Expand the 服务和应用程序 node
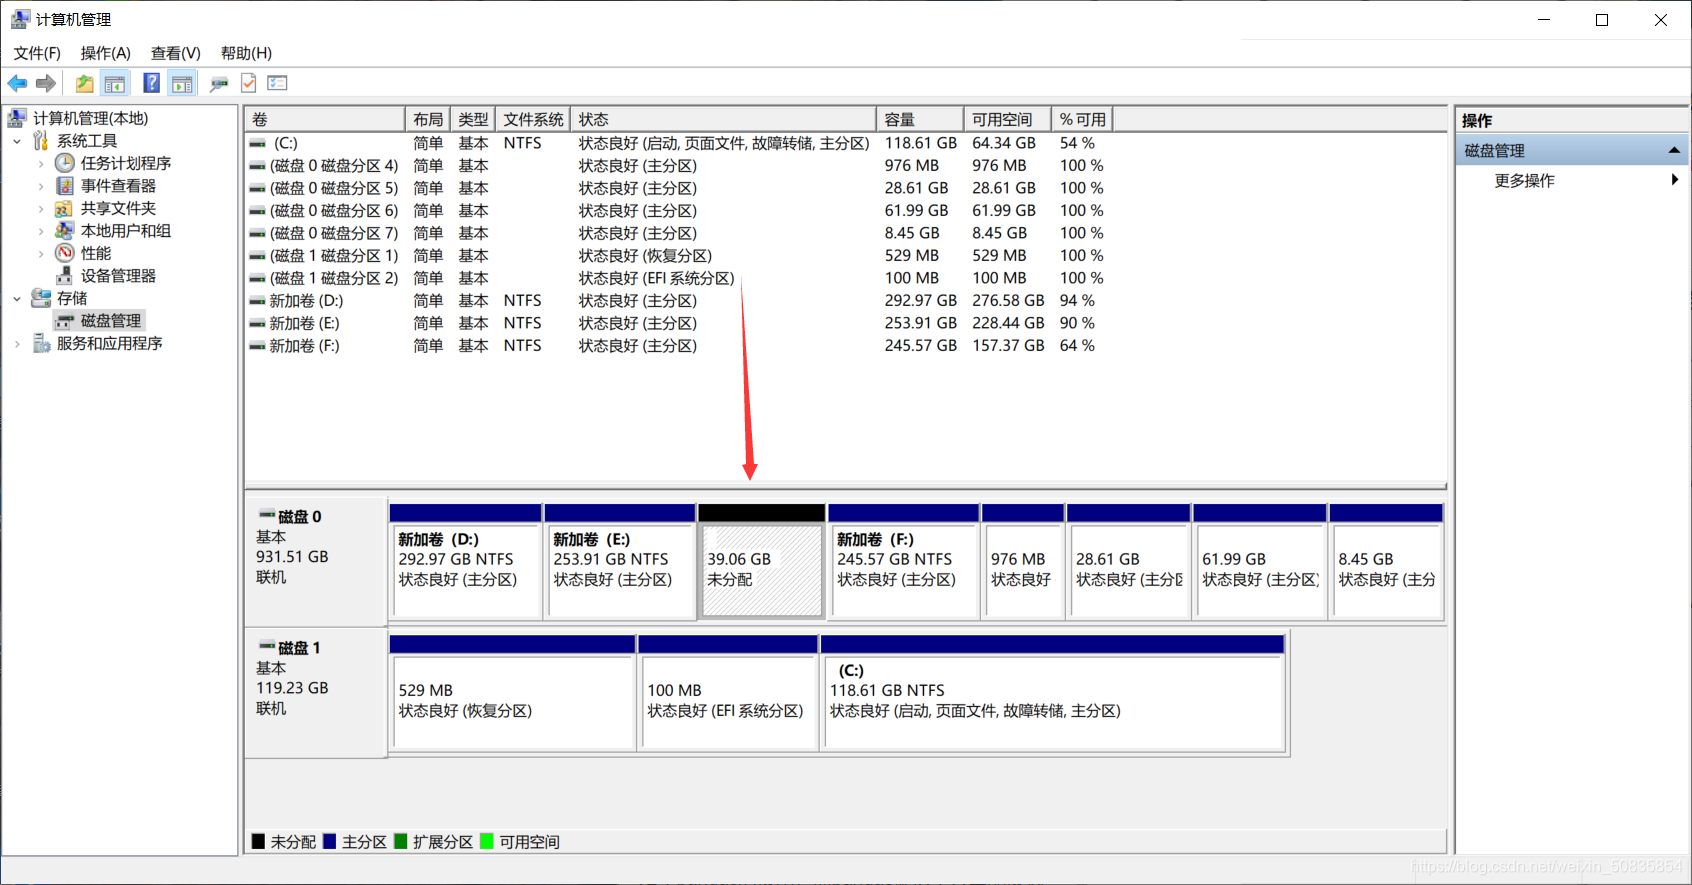Image resolution: width=1692 pixels, height=885 pixels. pyautogui.click(x=17, y=343)
